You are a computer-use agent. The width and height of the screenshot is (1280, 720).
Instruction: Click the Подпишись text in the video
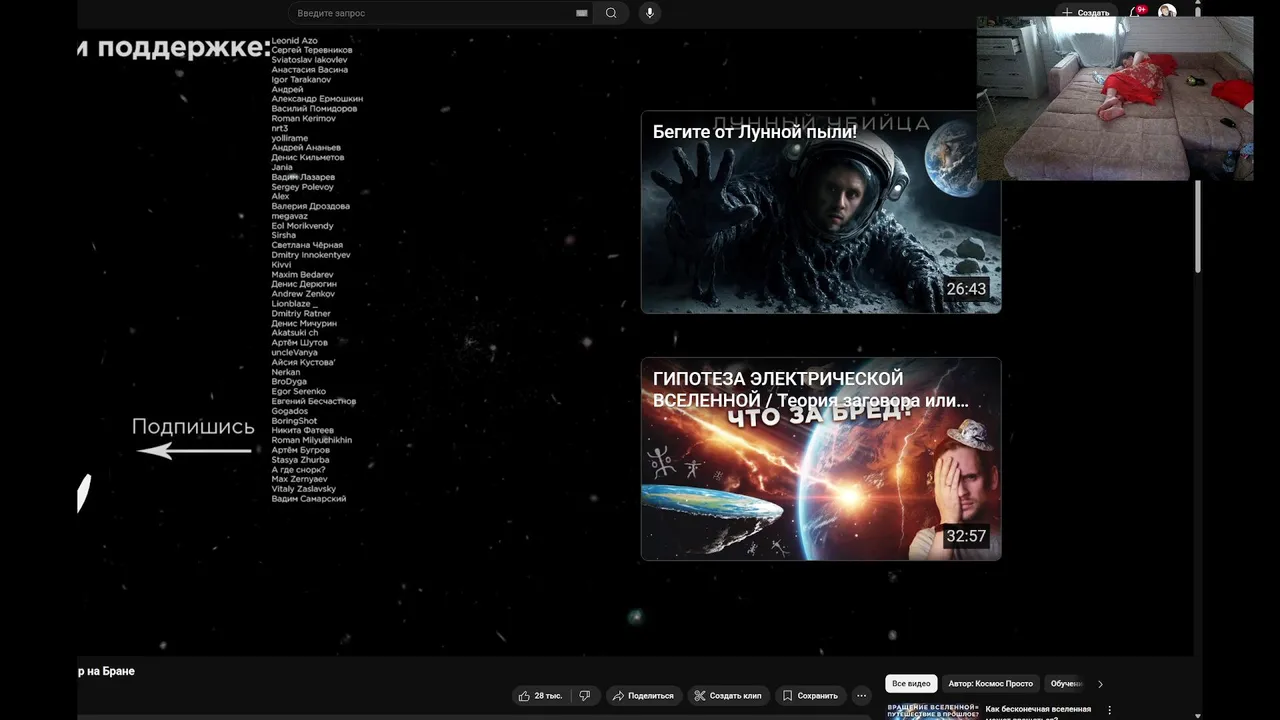pyautogui.click(x=193, y=427)
